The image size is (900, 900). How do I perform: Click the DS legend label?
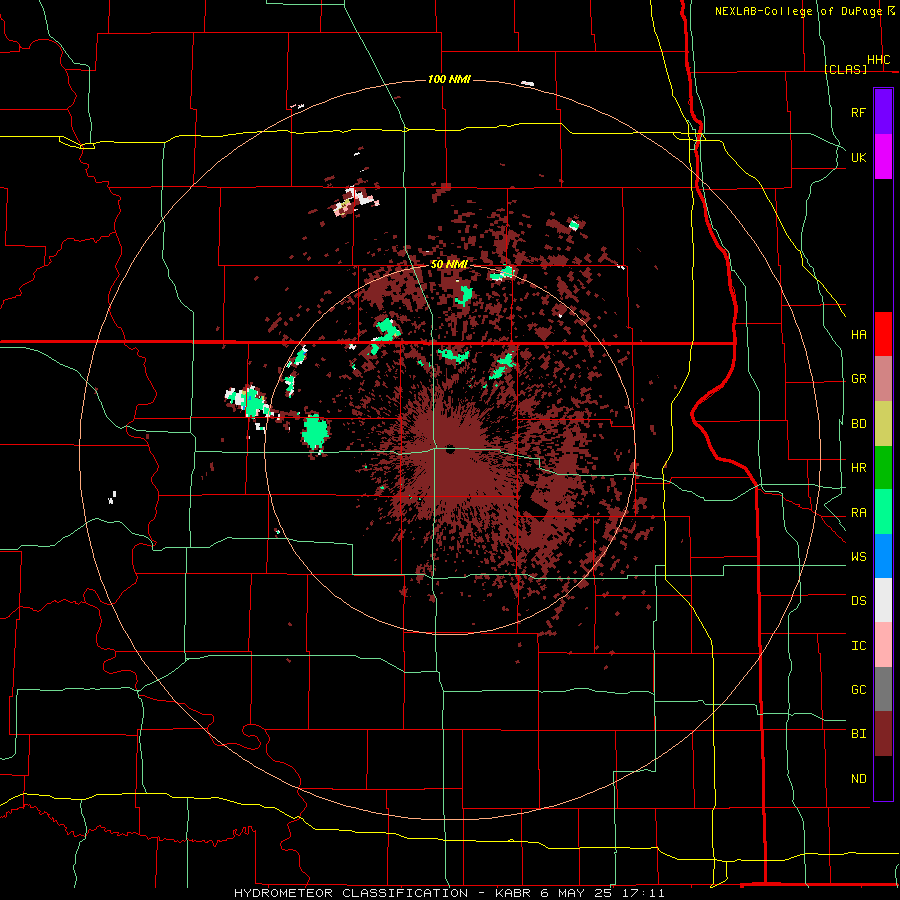pyautogui.click(x=858, y=601)
